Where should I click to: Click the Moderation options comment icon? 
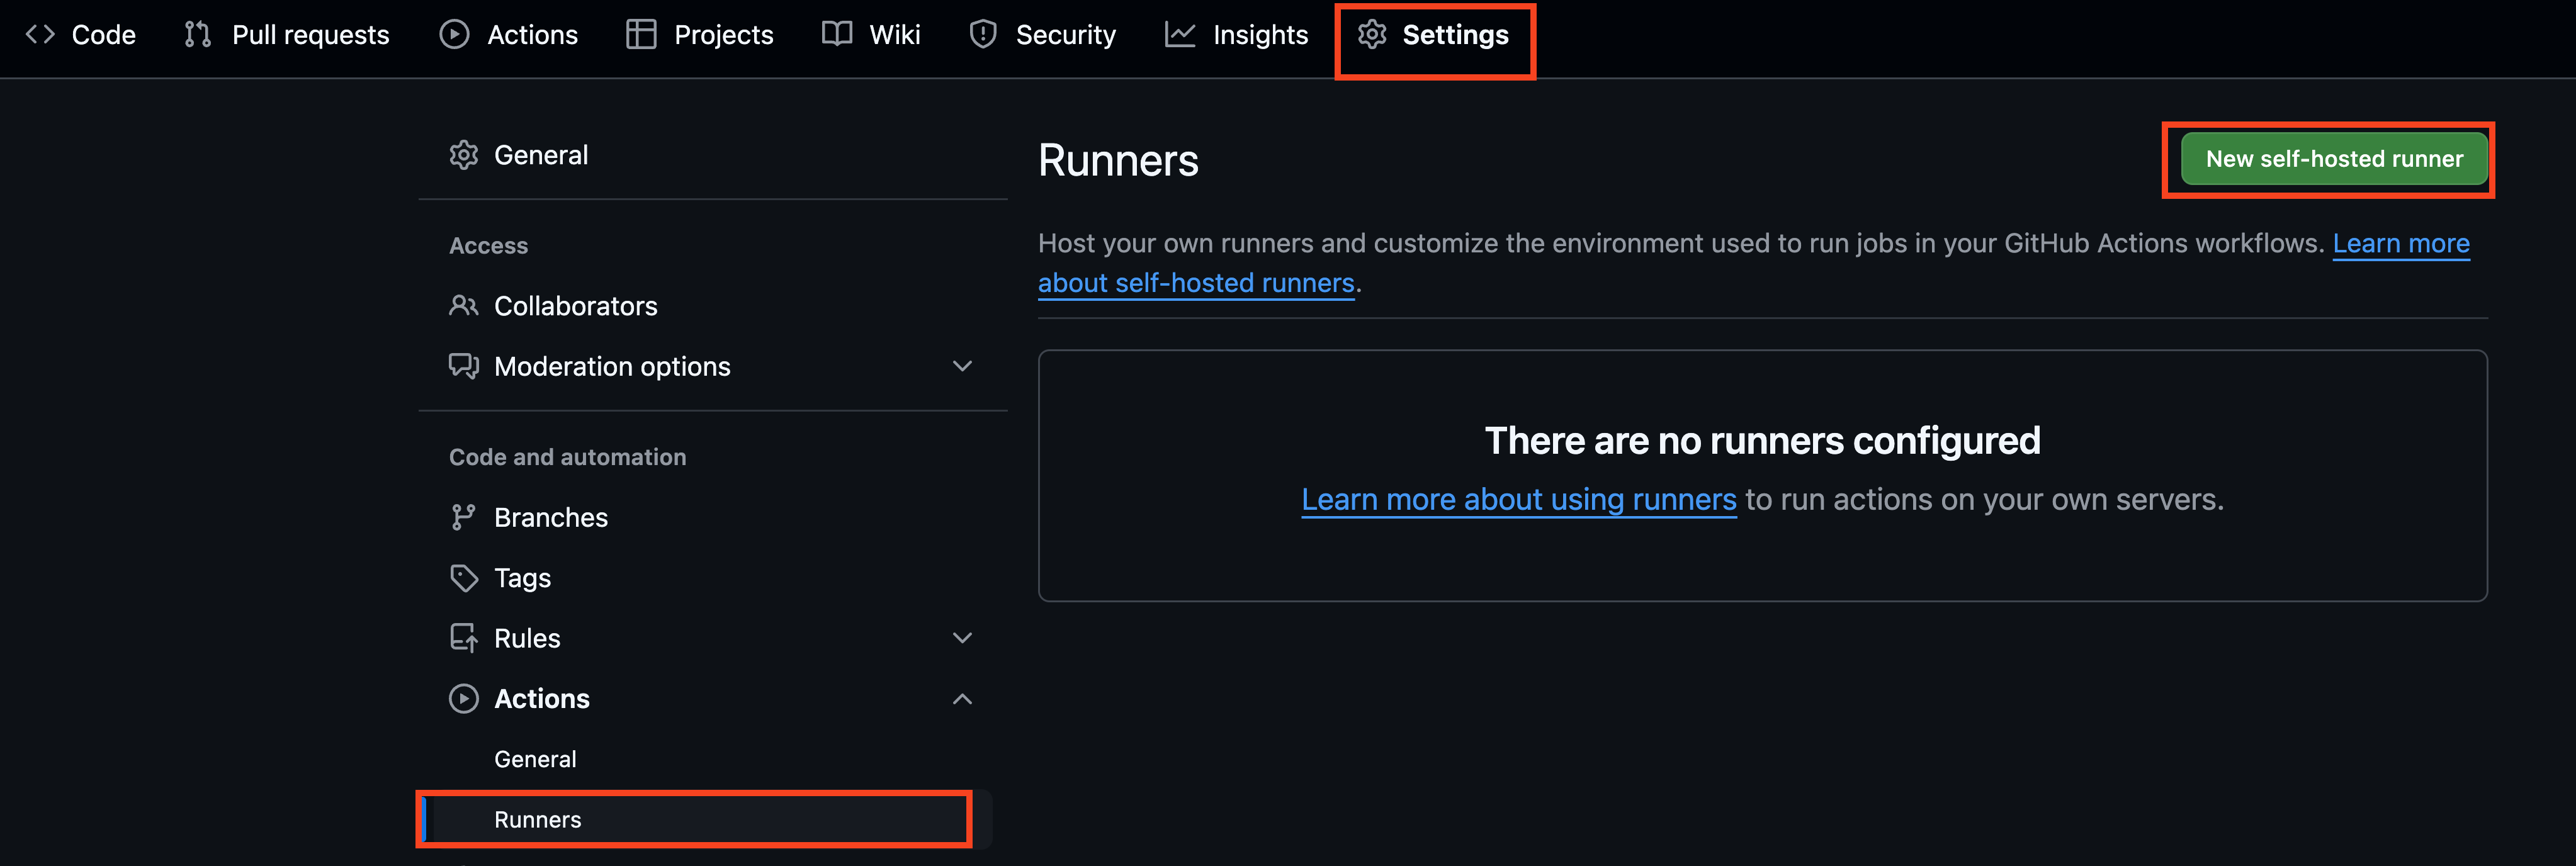coord(463,366)
